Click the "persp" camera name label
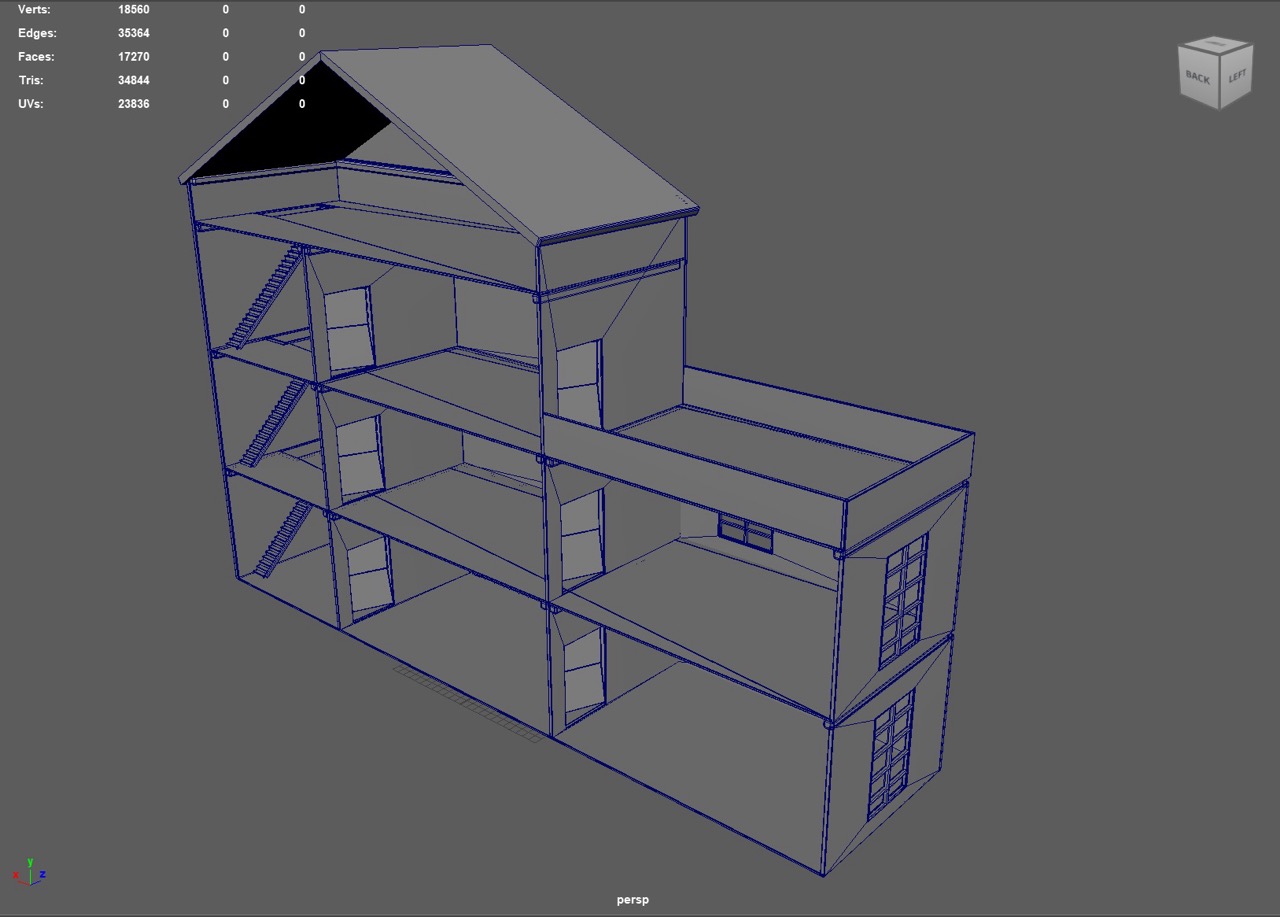This screenshot has width=1280, height=917. (x=633, y=900)
